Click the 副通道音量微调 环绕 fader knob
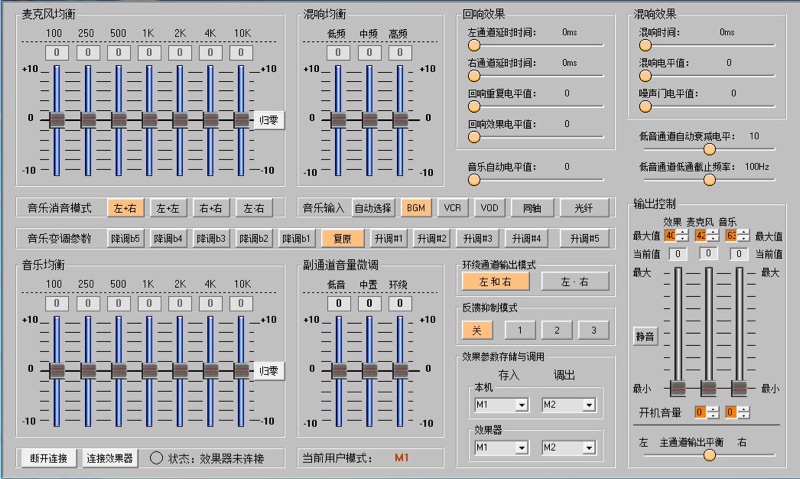 point(400,371)
